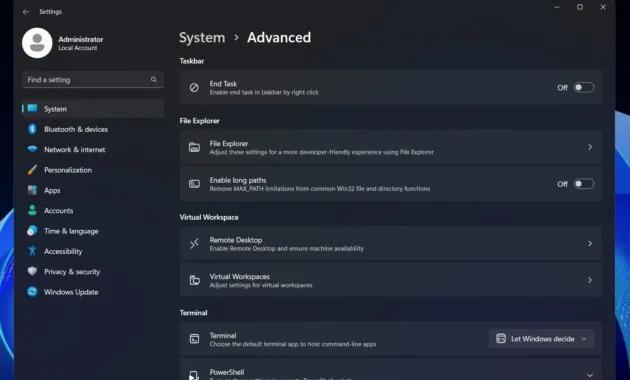The image size is (630, 380).
Task: Maximize the Settings window
Action: pyautogui.click(x=580, y=7)
